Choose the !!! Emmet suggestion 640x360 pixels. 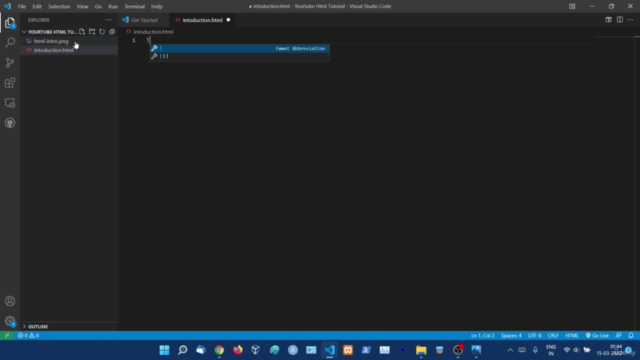239,56
